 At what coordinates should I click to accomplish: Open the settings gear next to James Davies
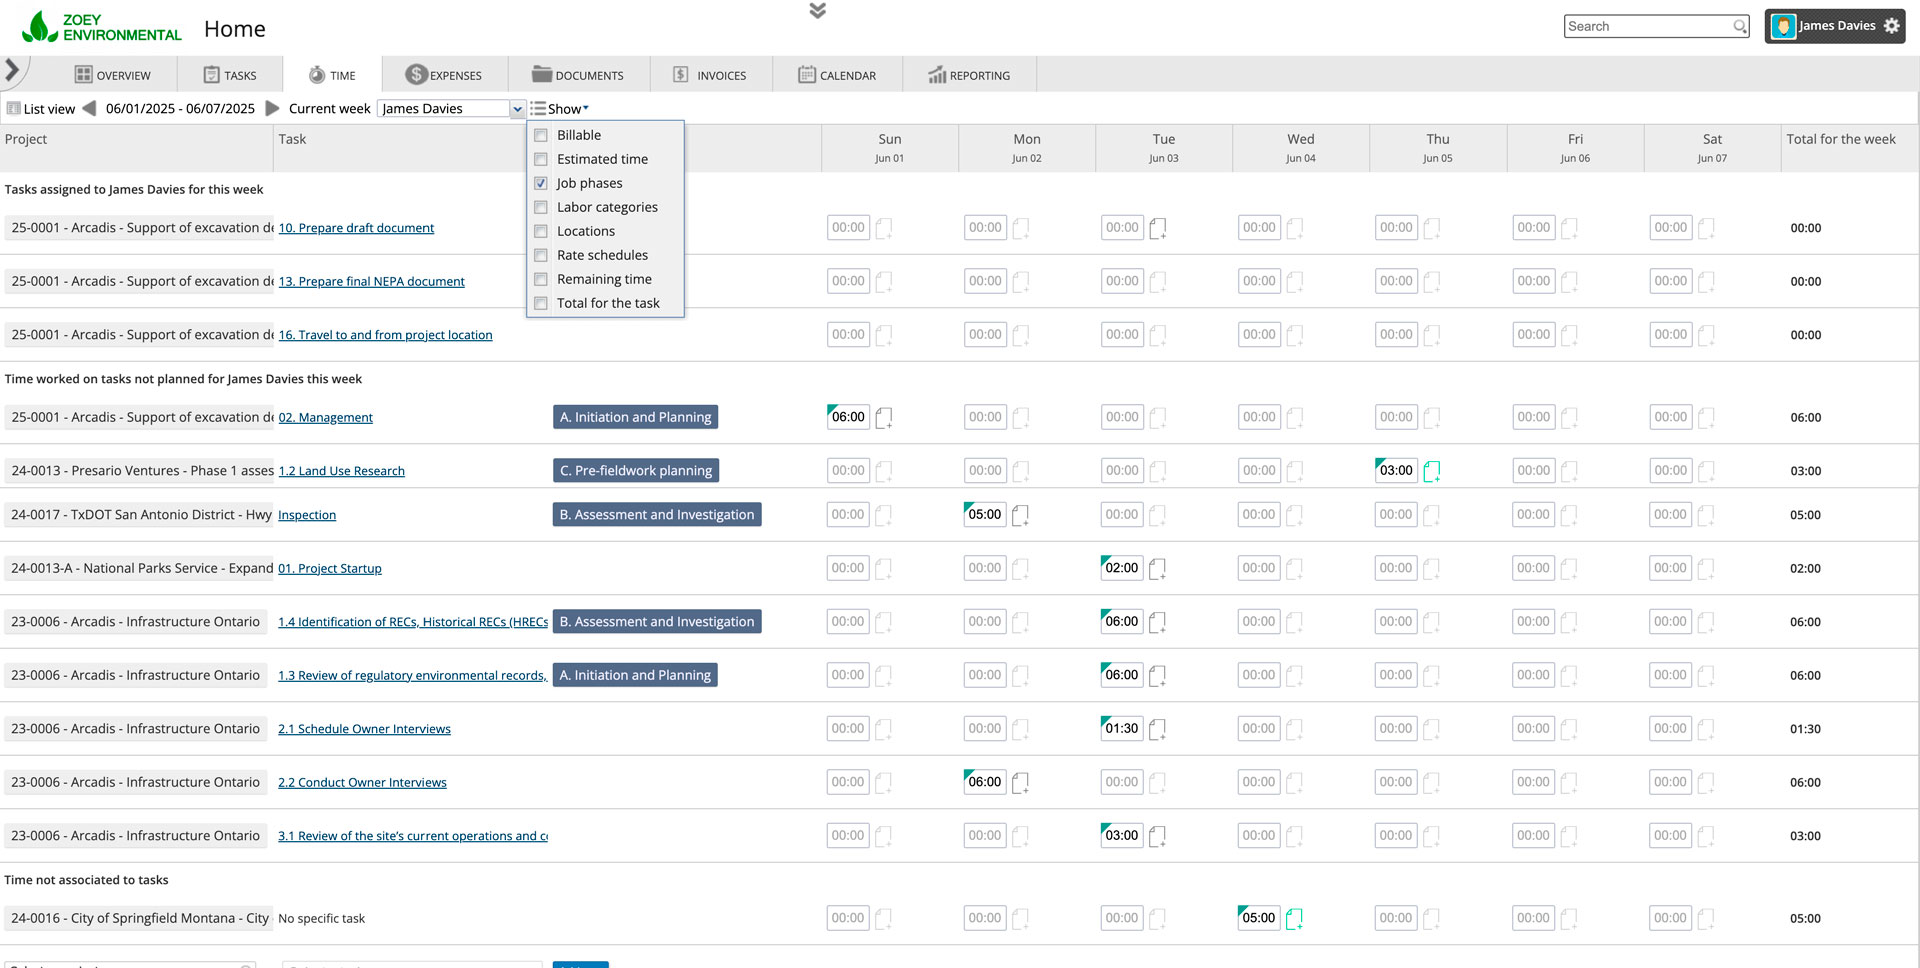click(x=1891, y=26)
